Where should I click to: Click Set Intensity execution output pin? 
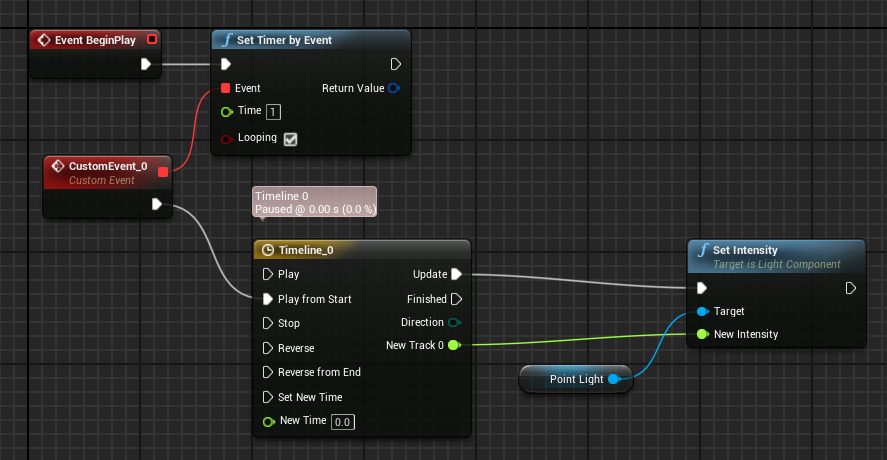pos(850,288)
